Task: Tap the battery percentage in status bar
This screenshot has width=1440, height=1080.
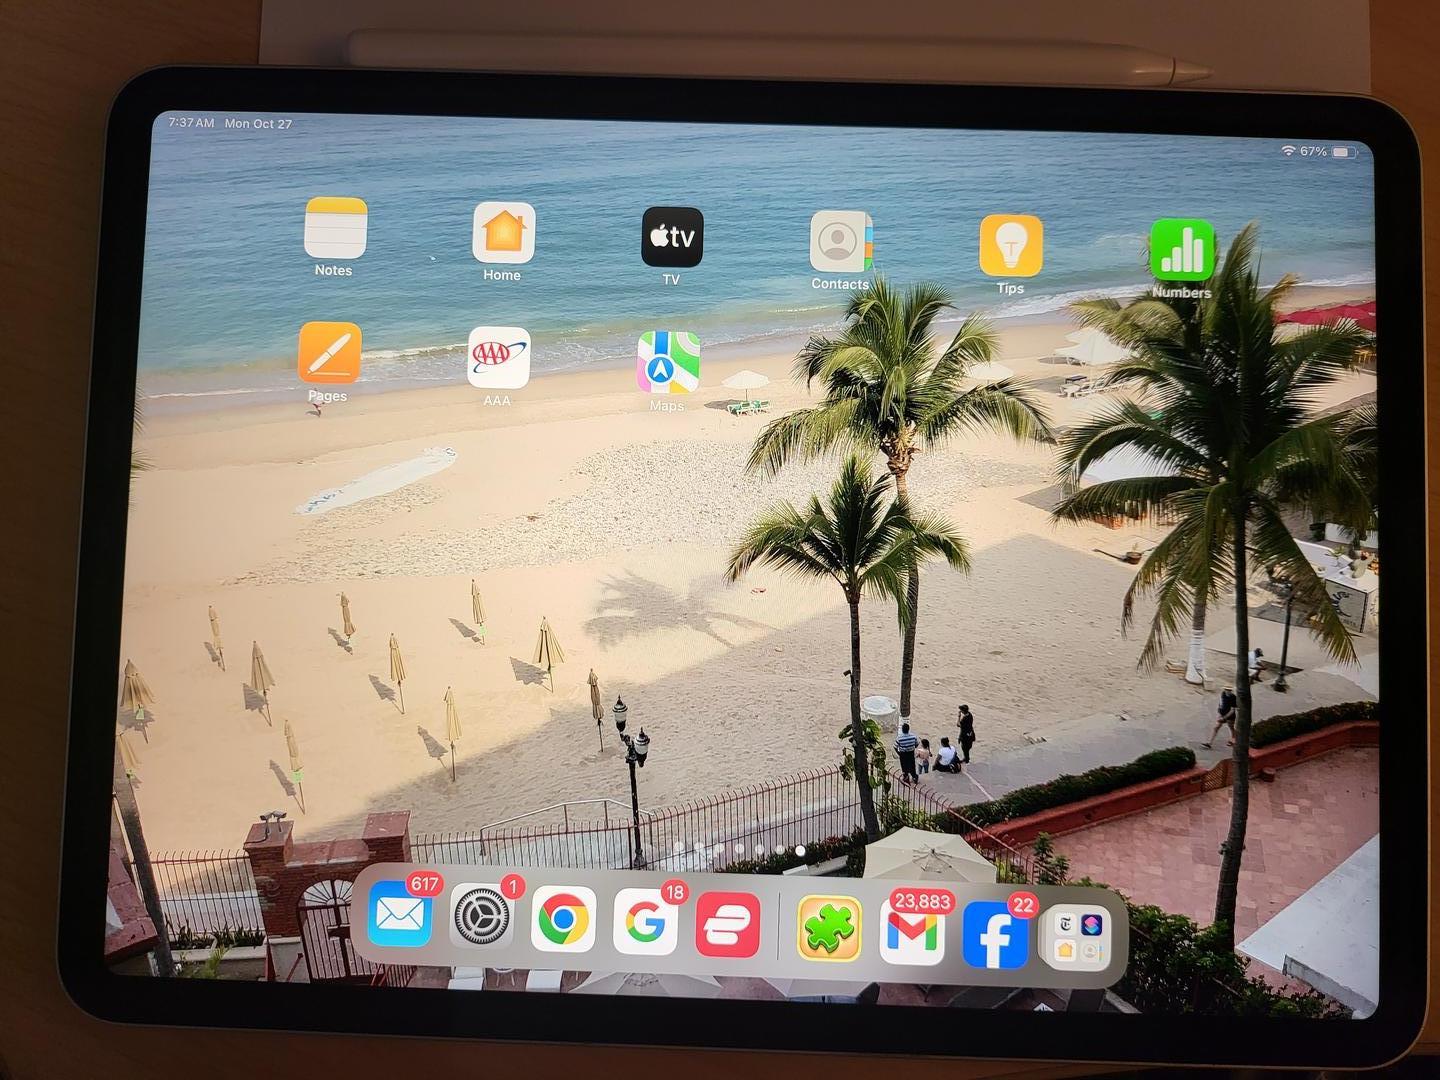Action: pos(1314,151)
